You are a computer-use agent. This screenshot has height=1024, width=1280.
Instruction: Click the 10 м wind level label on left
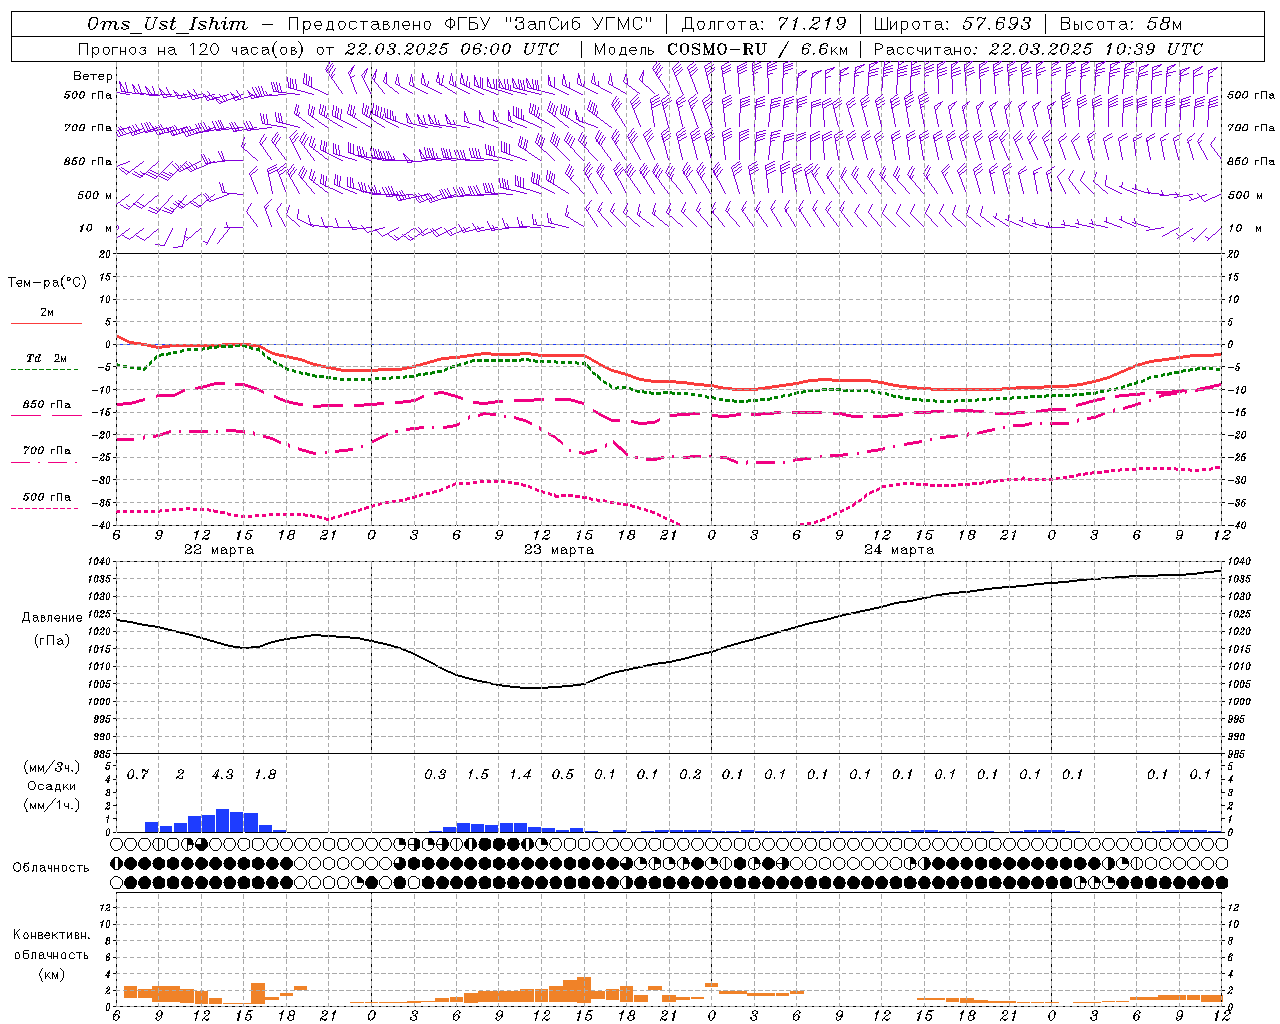(x=96, y=228)
